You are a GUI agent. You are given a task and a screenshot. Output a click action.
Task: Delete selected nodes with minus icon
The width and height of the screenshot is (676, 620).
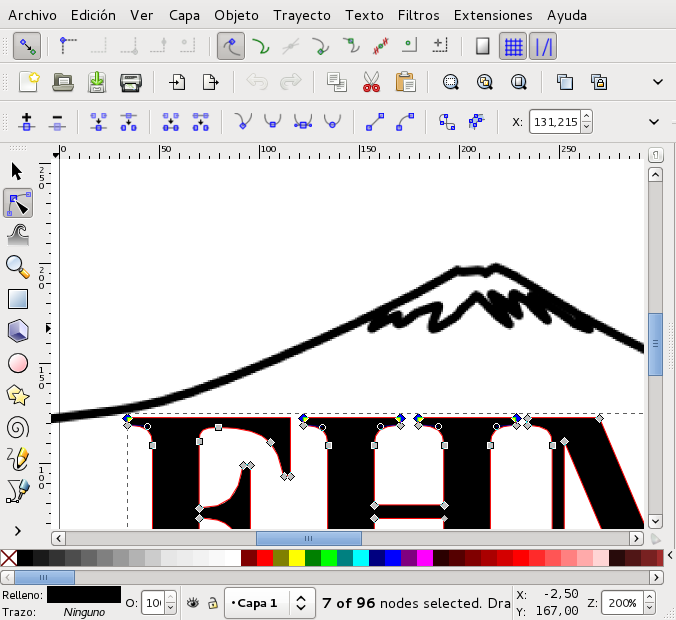pos(57,122)
